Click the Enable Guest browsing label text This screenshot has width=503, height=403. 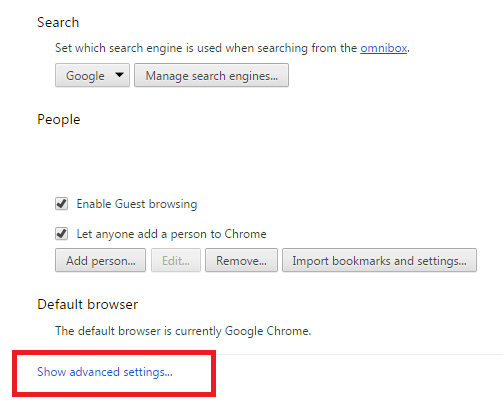click(x=137, y=204)
